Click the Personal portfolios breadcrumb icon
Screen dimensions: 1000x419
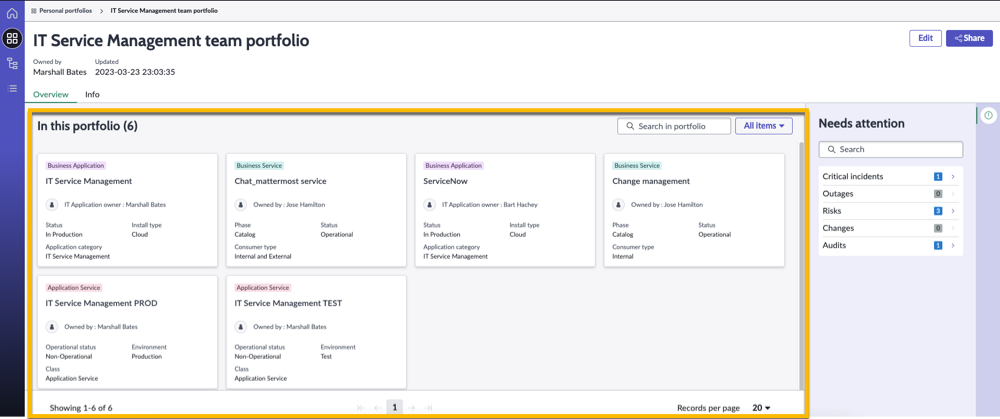click(x=33, y=11)
